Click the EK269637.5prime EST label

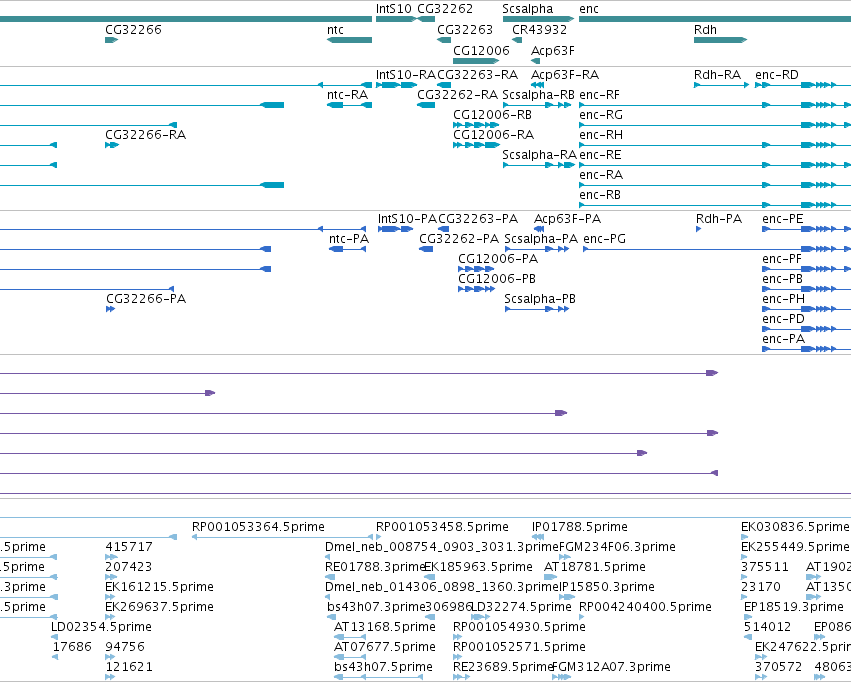click(160, 607)
